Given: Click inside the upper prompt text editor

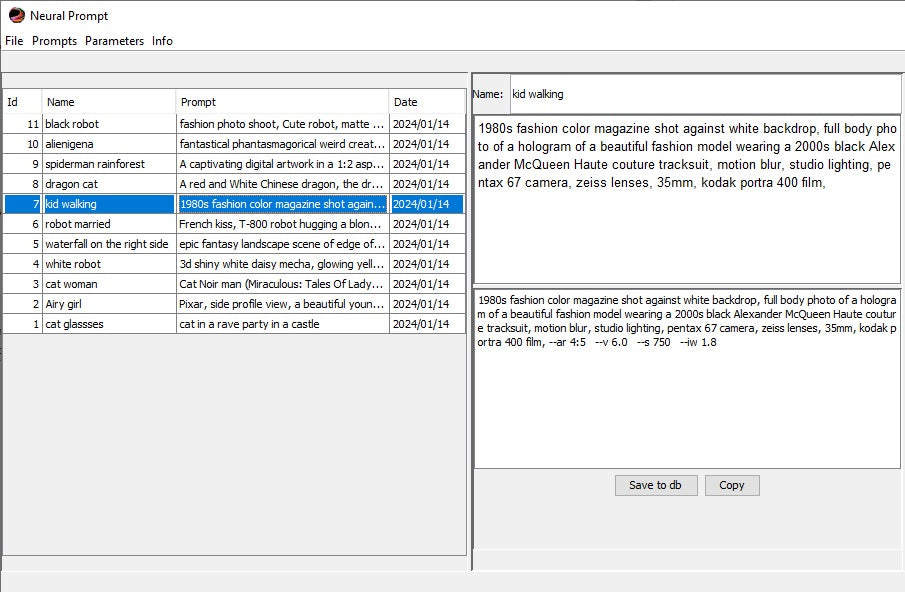Looking at the screenshot, I should click(686, 220).
